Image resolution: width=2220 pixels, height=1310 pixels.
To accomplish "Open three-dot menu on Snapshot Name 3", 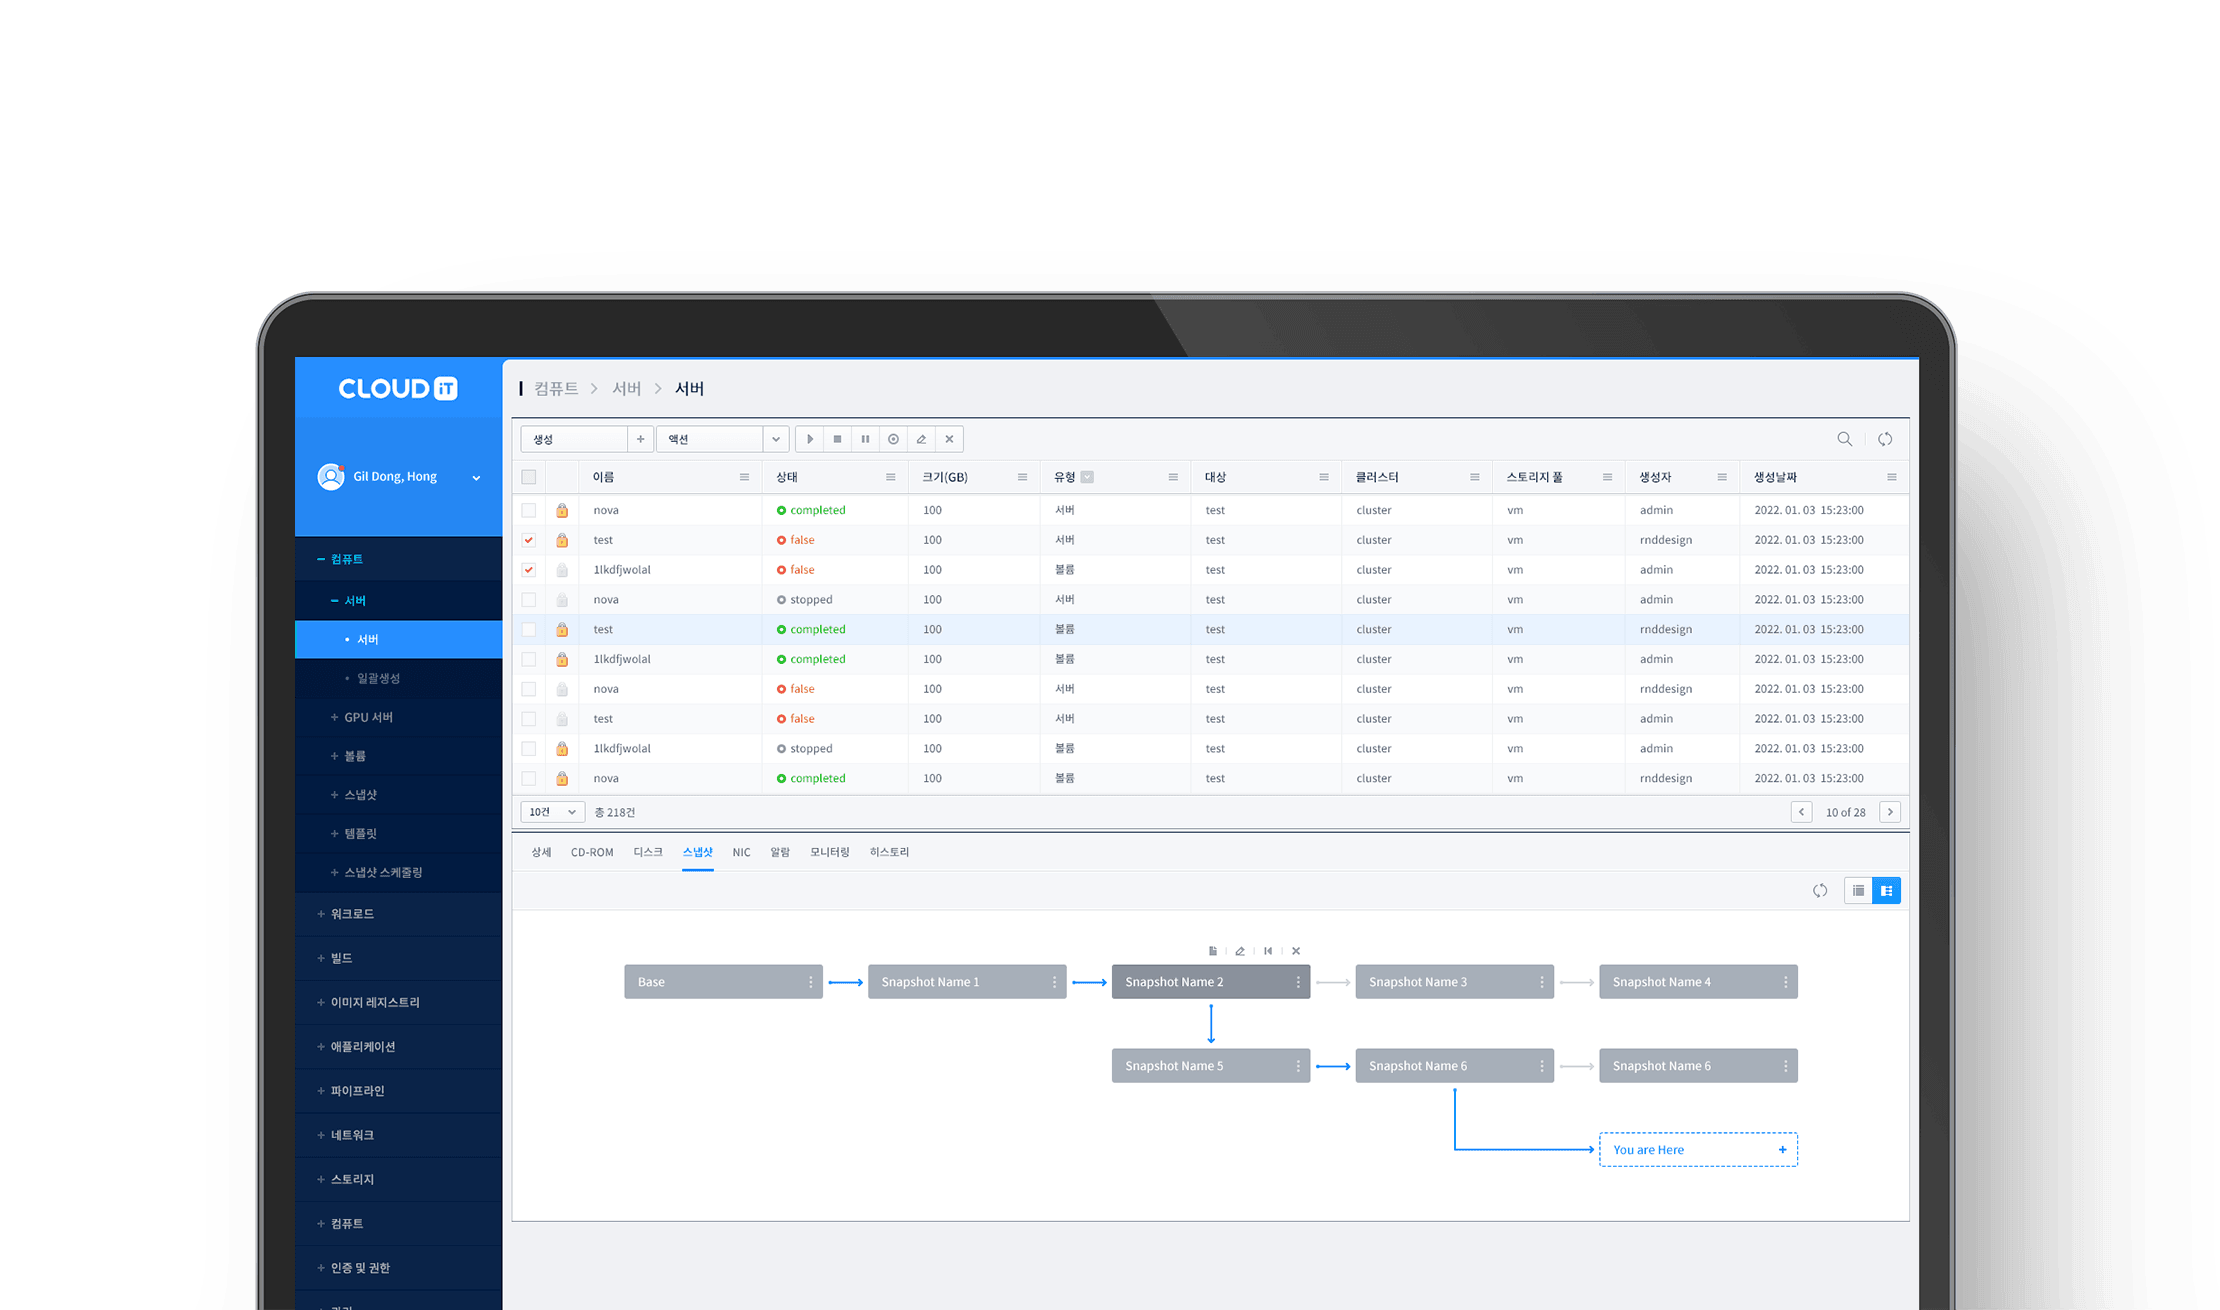I will pyautogui.click(x=1542, y=982).
